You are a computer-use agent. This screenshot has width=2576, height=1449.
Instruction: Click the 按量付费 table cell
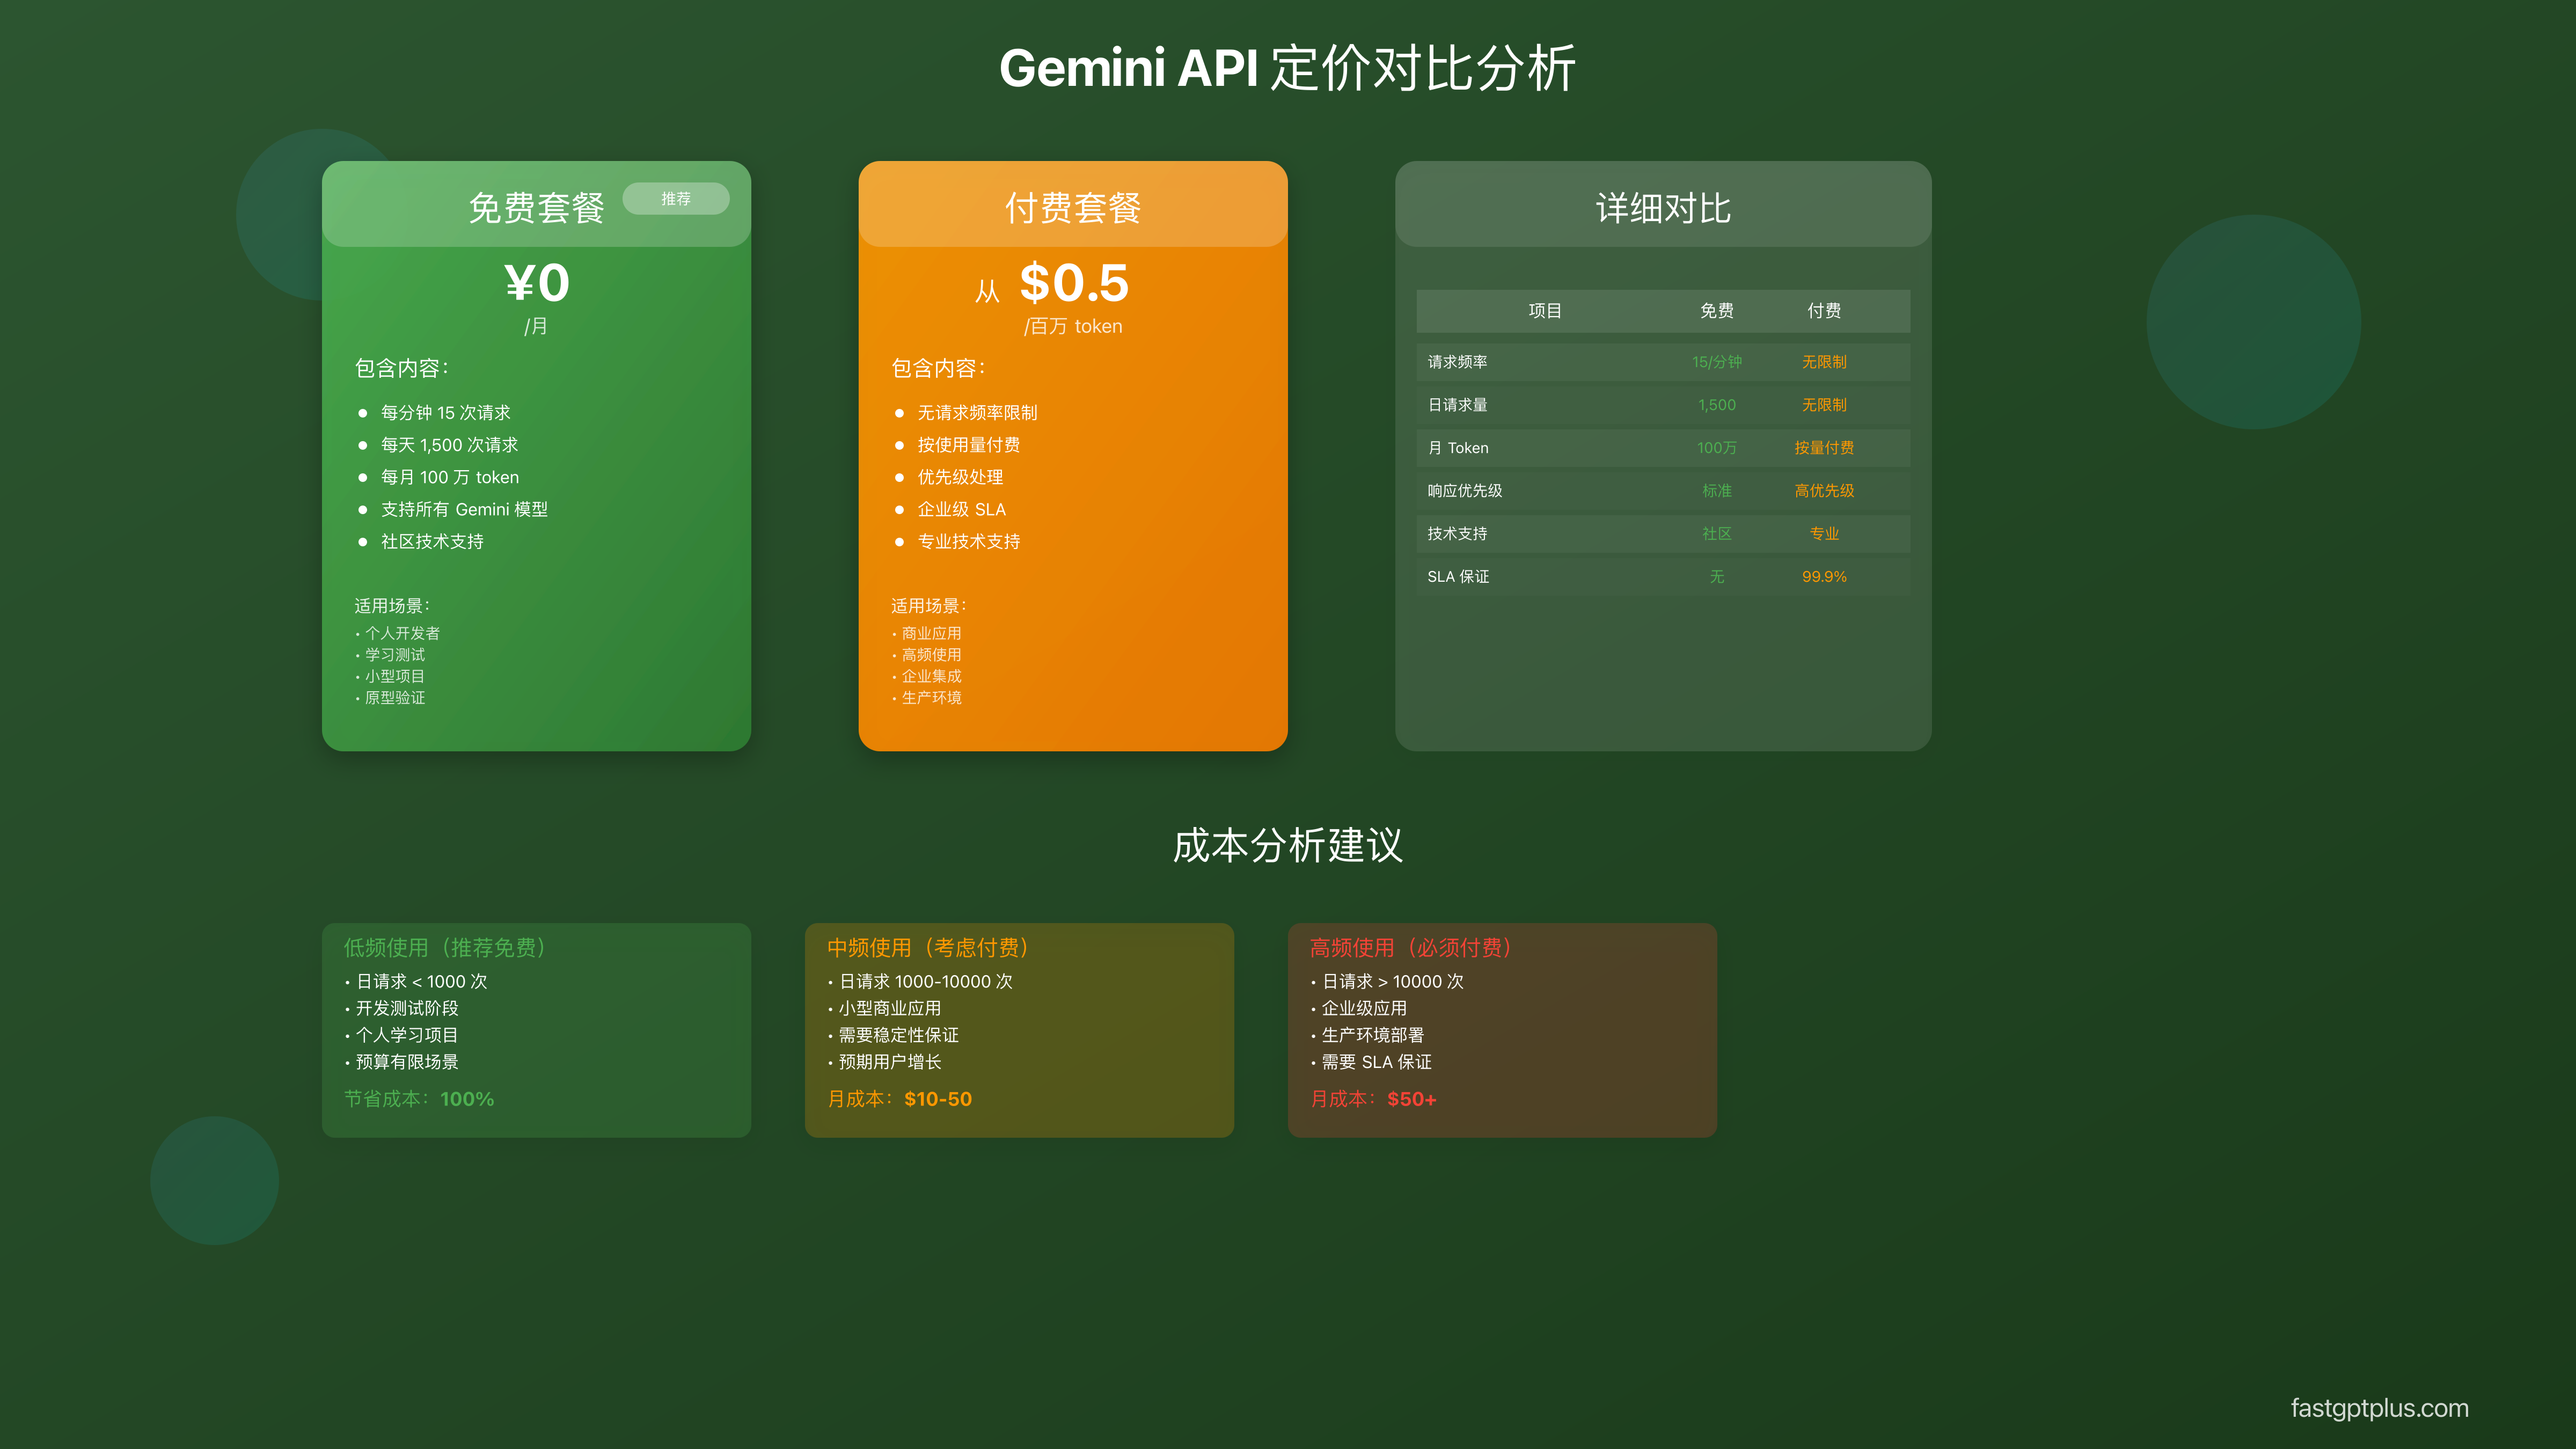pos(1824,448)
